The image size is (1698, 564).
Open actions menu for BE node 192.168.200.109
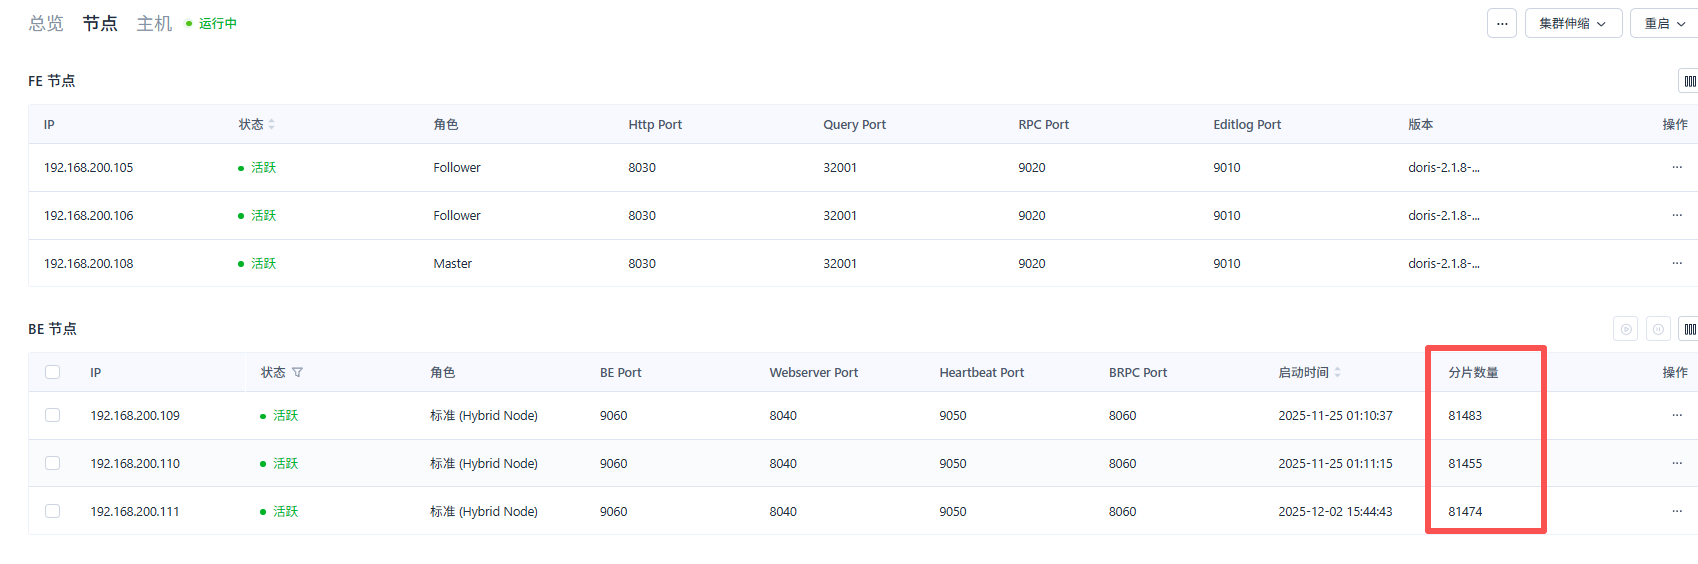[1677, 415]
